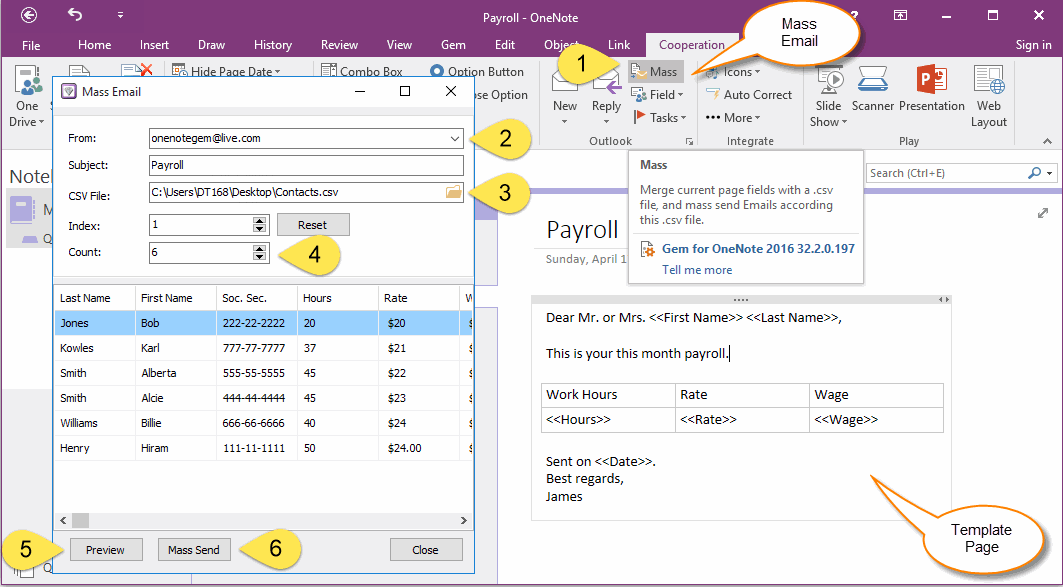Viewport: 1063px width, 587px height.
Task: Click the Soc. Sec. column header
Action: pyautogui.click(x=257, y=298)
